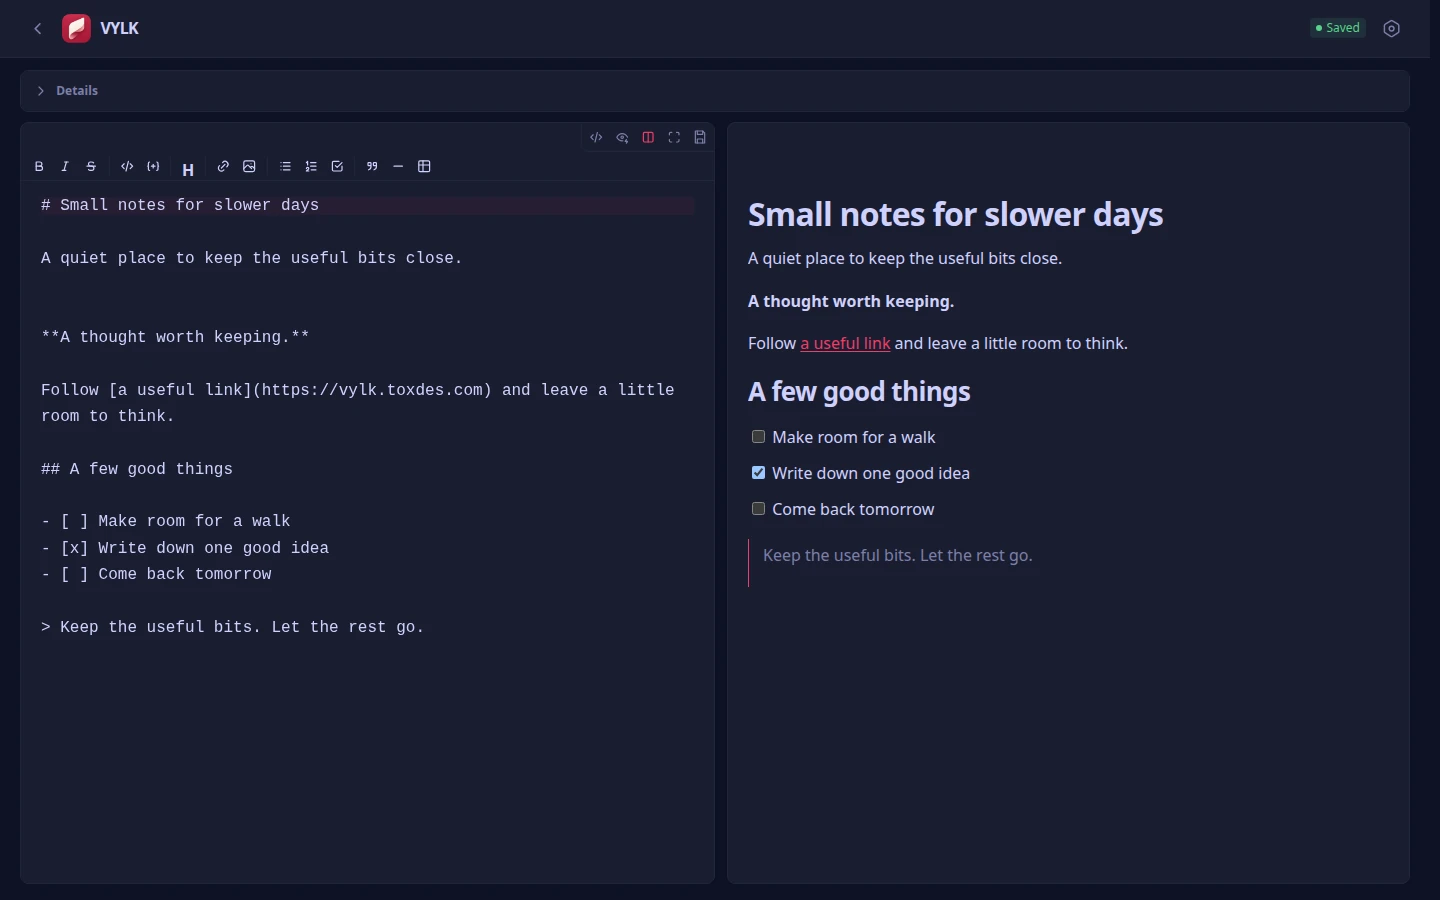Uncheck the 'Write down one good idea' checkbox
Screen dimensions: 1440x900
(759, 473)
